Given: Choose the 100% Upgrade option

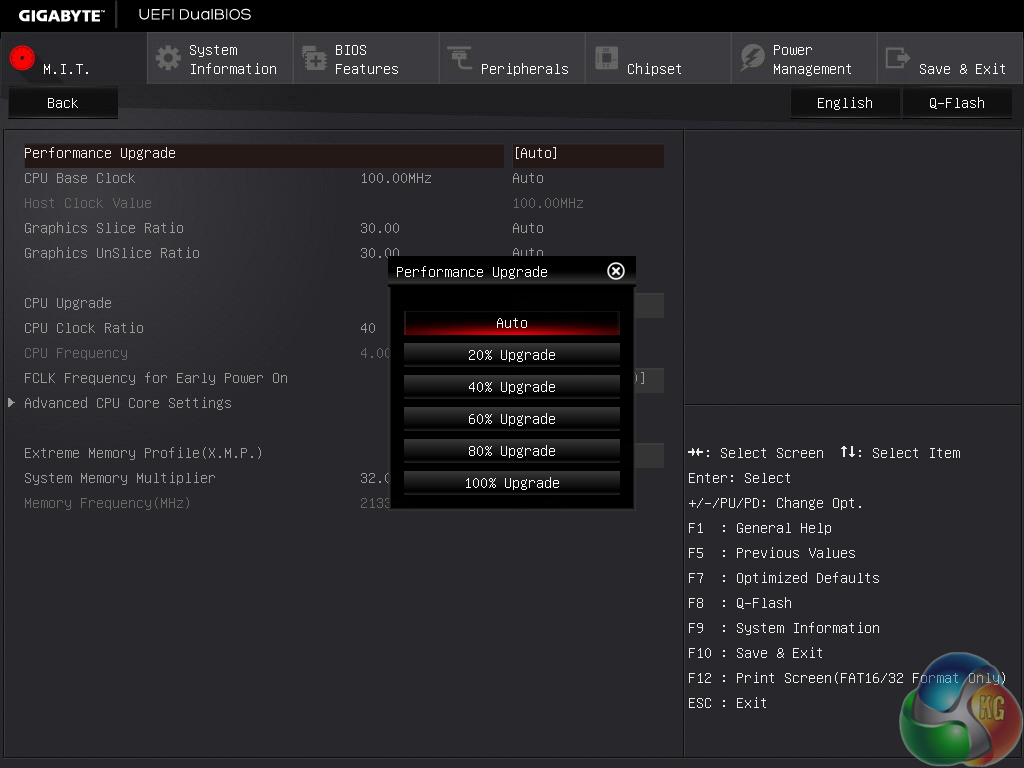Looking at the screenshot, I should pyautogui.click(x=512, y=483).
